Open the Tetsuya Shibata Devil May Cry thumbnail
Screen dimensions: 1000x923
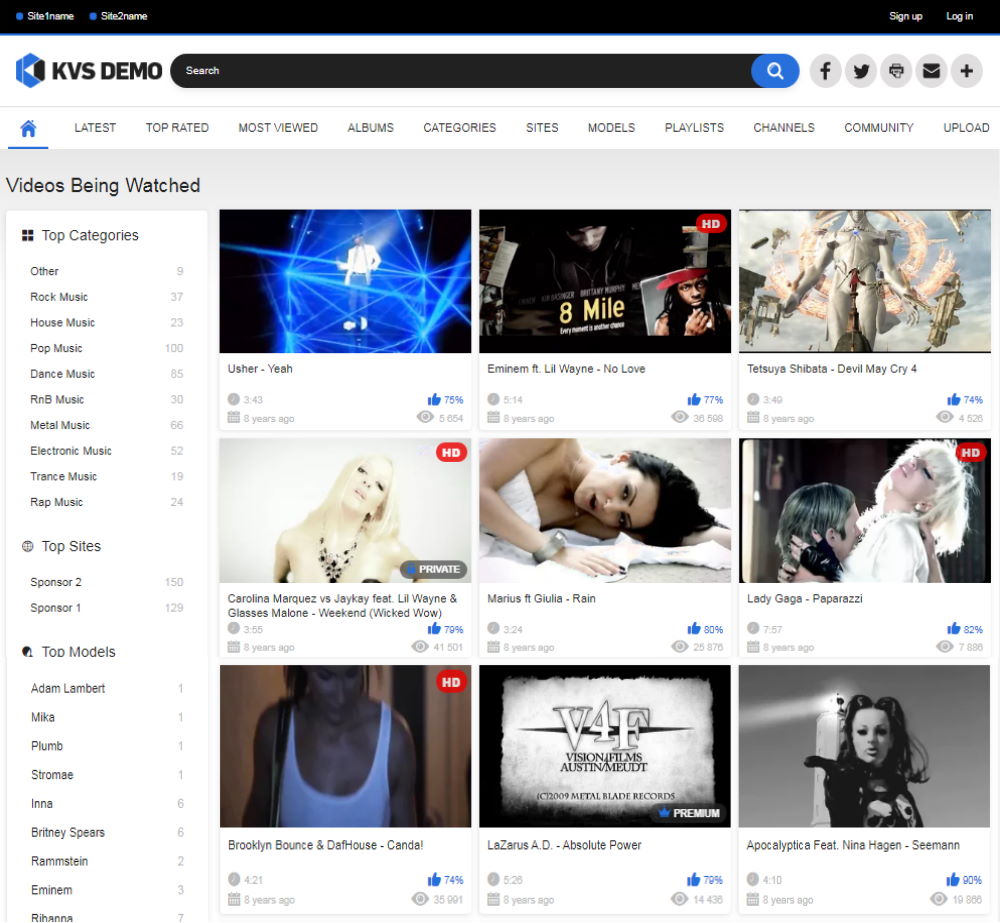pyautogui.click(x=865, y=281)
